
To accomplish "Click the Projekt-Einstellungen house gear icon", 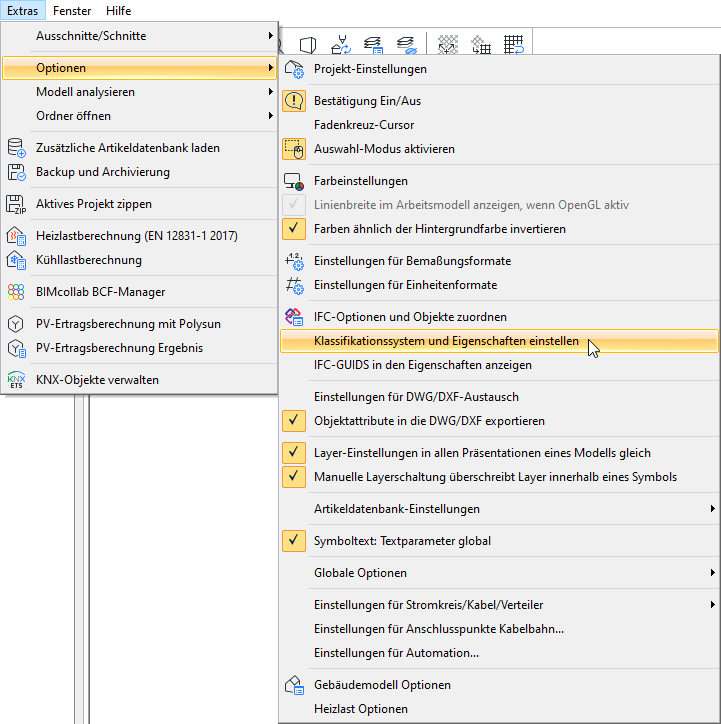I will pos(294,69).
